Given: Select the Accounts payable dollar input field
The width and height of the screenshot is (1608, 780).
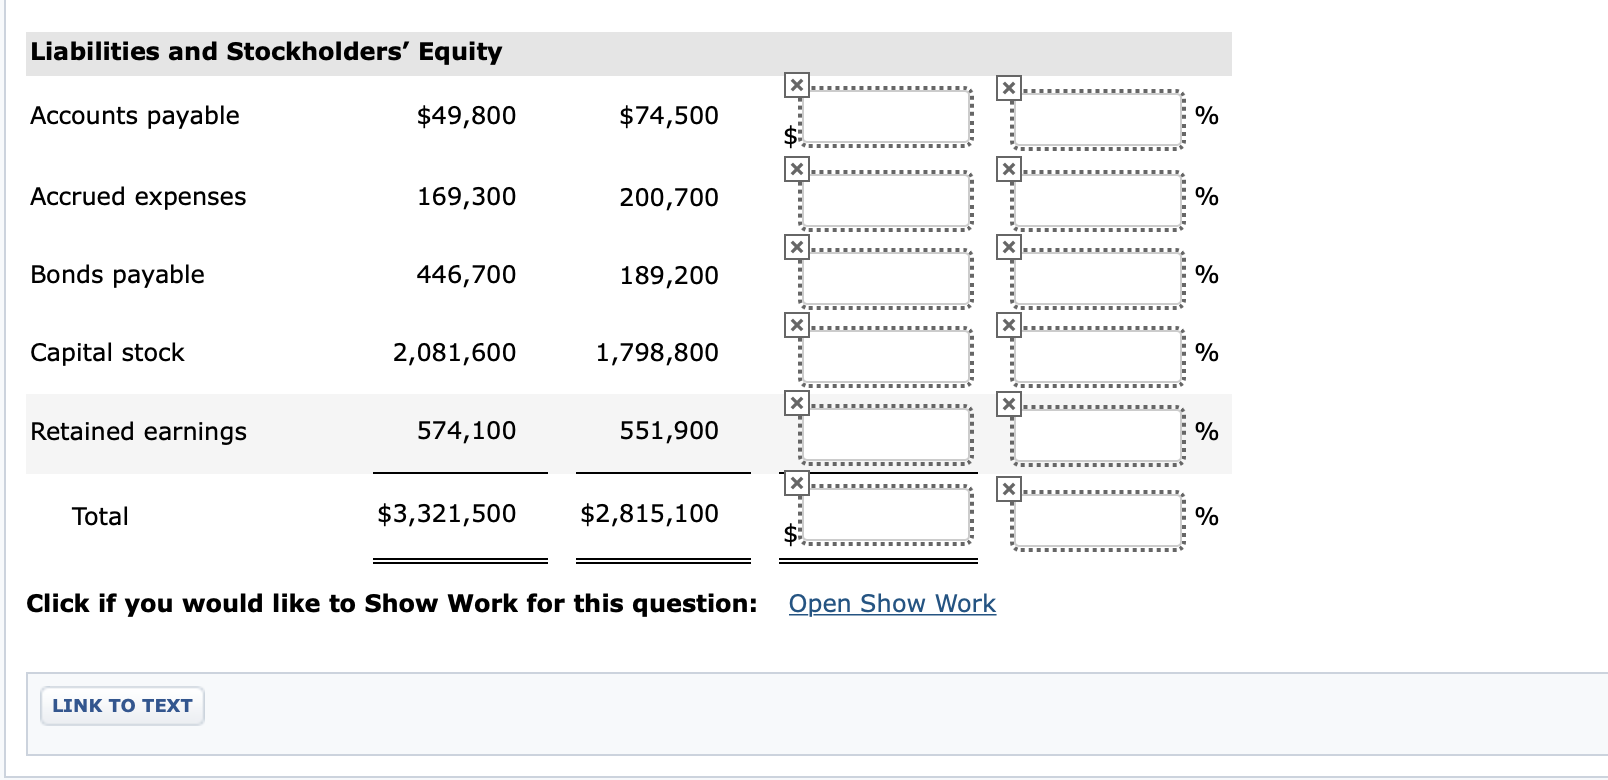Looking at the screenshot, I should [886, 119].
